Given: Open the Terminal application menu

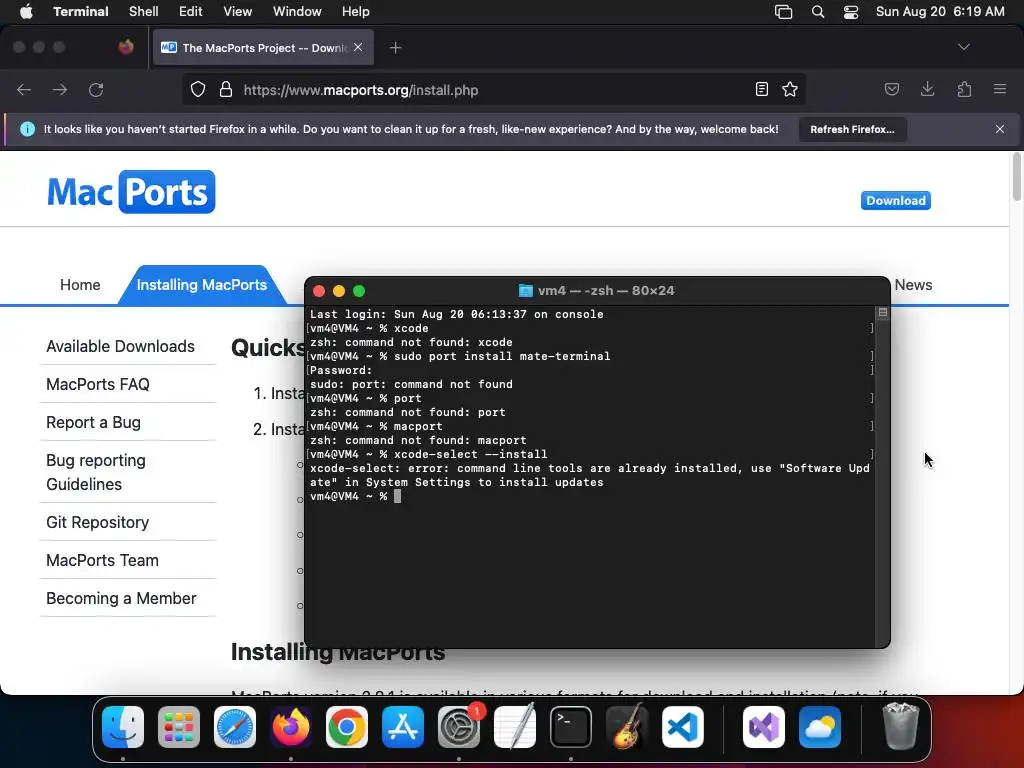Looking at the screenshot, I should pos(81,12).
